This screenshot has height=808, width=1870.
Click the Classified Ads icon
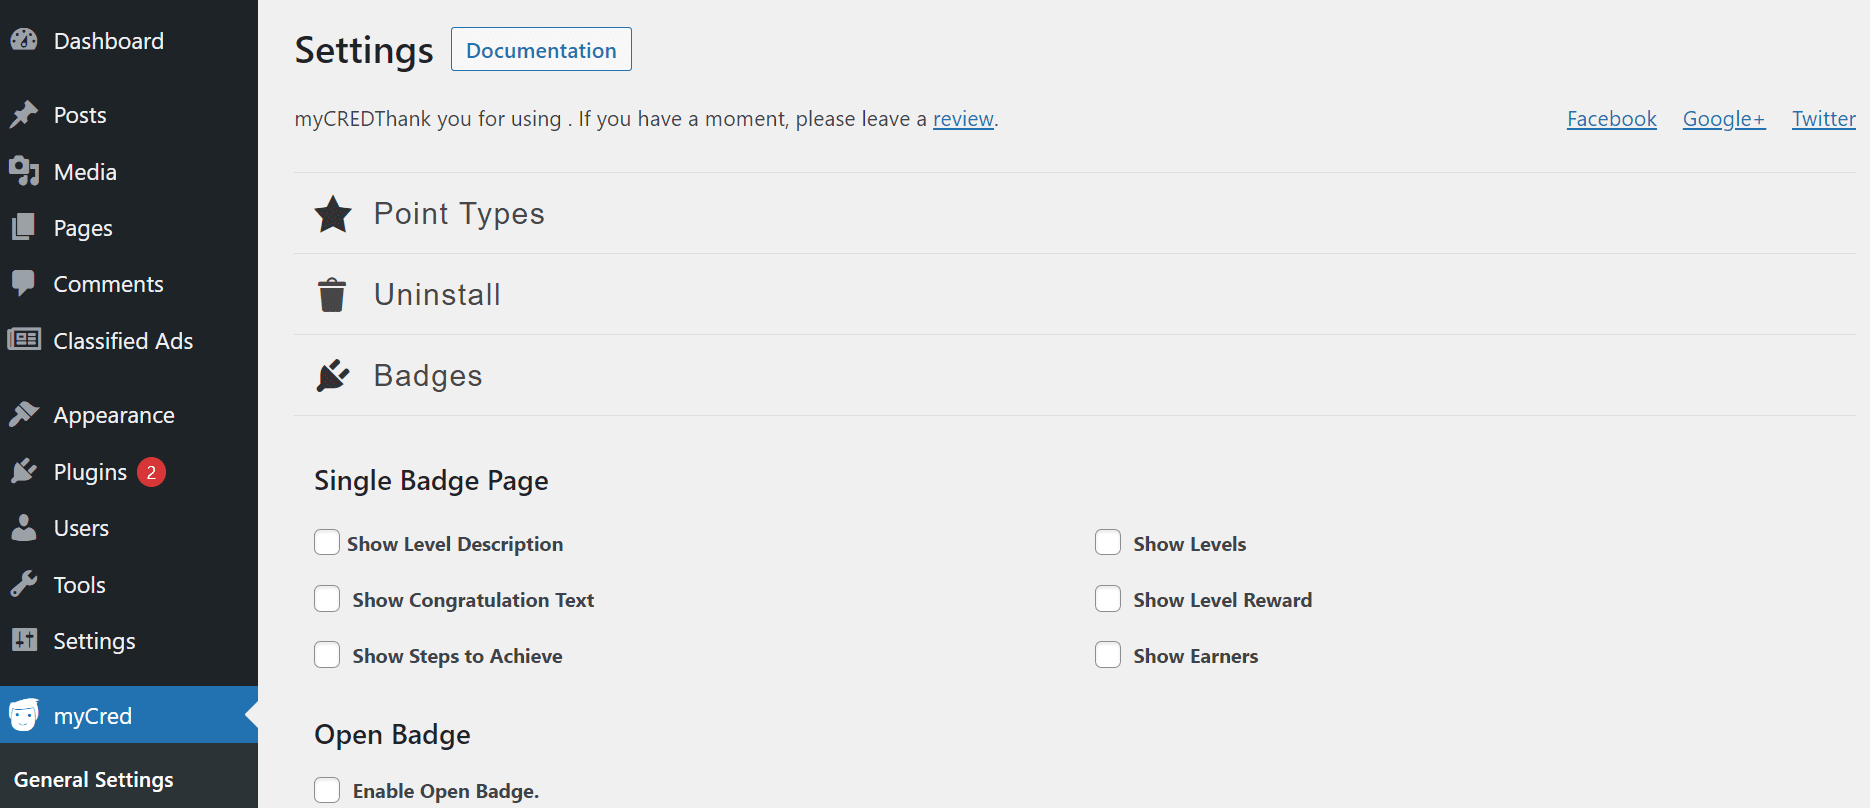(24, 340)
